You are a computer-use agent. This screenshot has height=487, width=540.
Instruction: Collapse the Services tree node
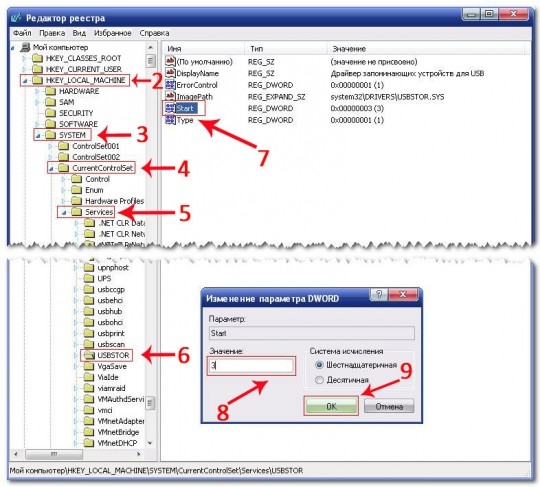click(64, 213)
